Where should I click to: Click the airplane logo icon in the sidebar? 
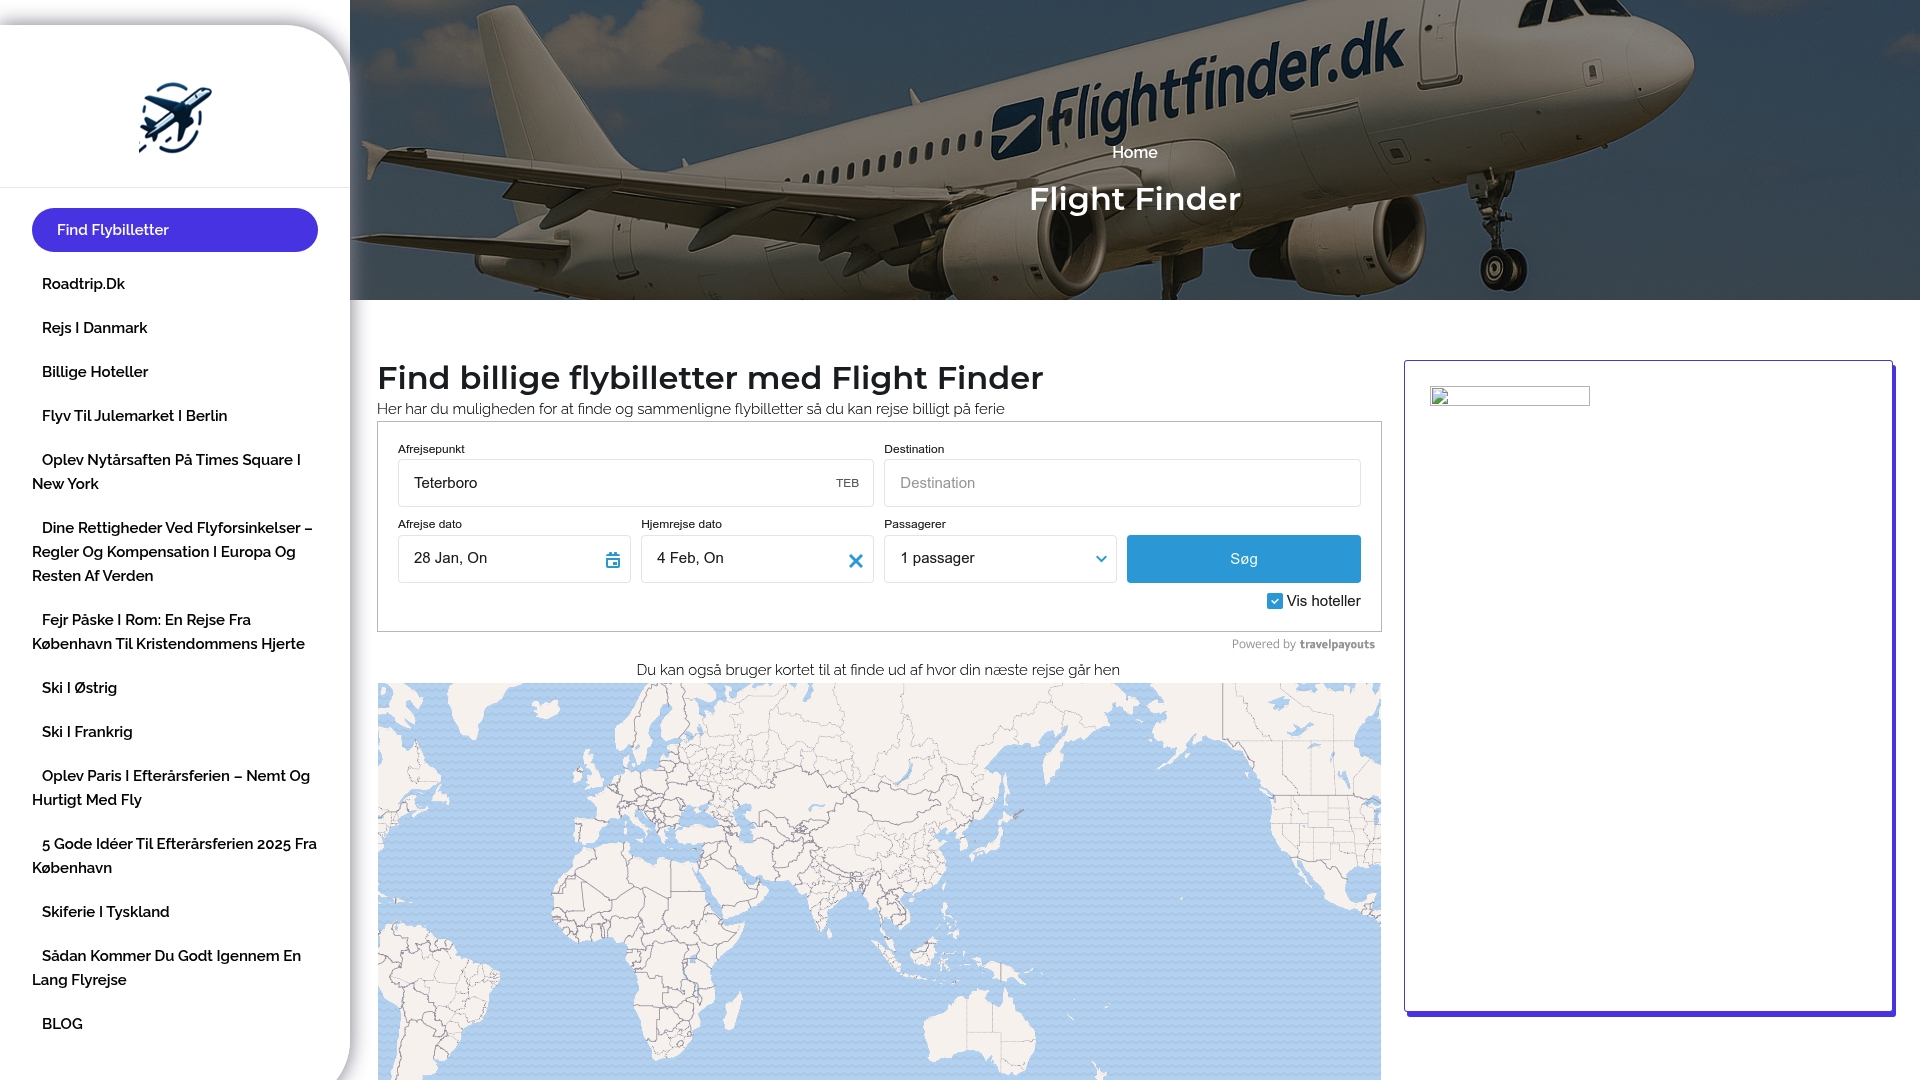pyautogui.click(x=175, y=118)
